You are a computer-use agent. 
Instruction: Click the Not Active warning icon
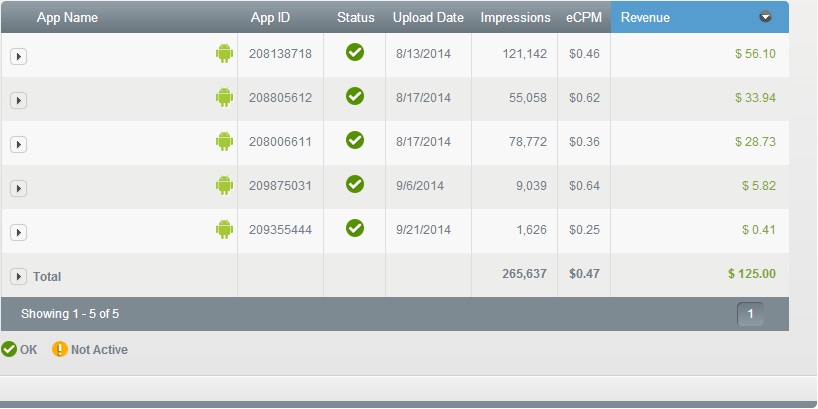click(59, 349)
